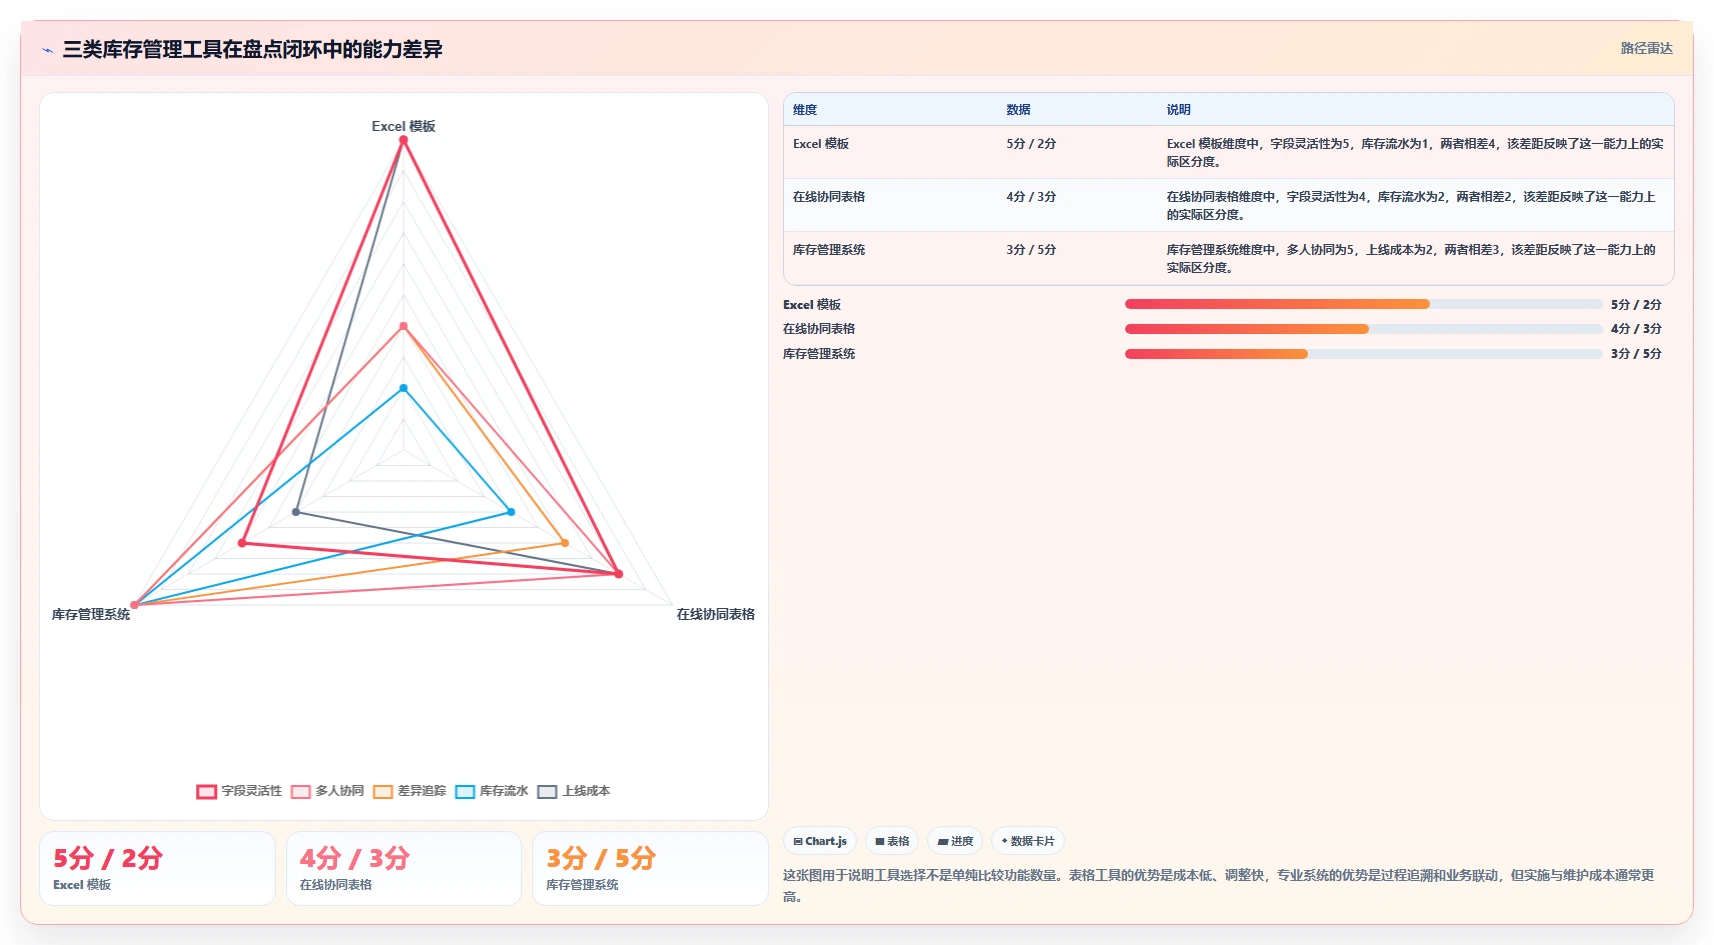1714x945 pixels.
Task: Click the 在线协同表格 table row cell
Action: click(829, 197)
